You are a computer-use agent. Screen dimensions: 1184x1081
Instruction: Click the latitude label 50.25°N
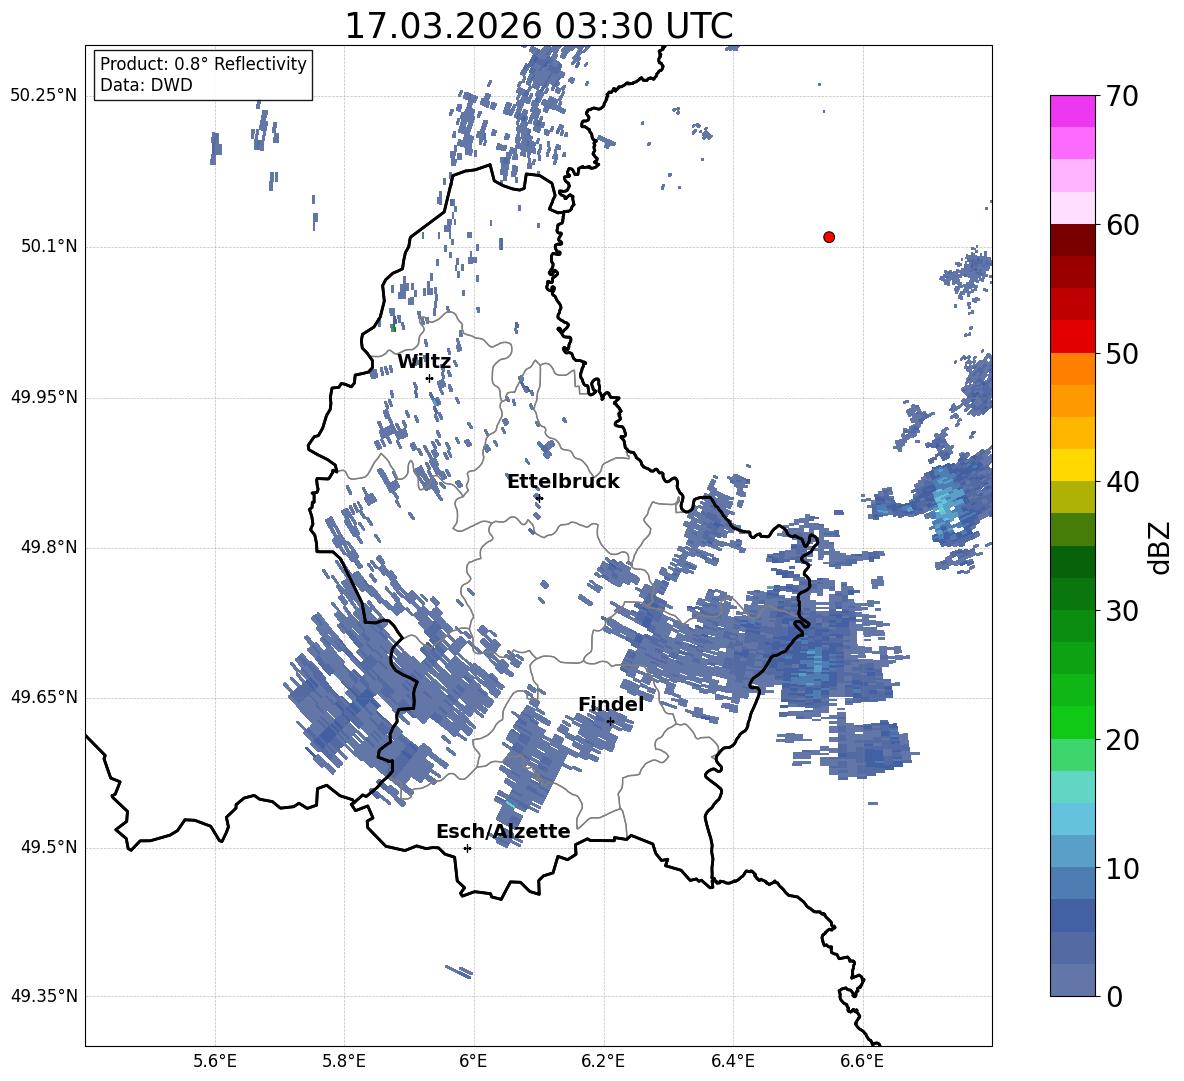[x=44, y=96]
